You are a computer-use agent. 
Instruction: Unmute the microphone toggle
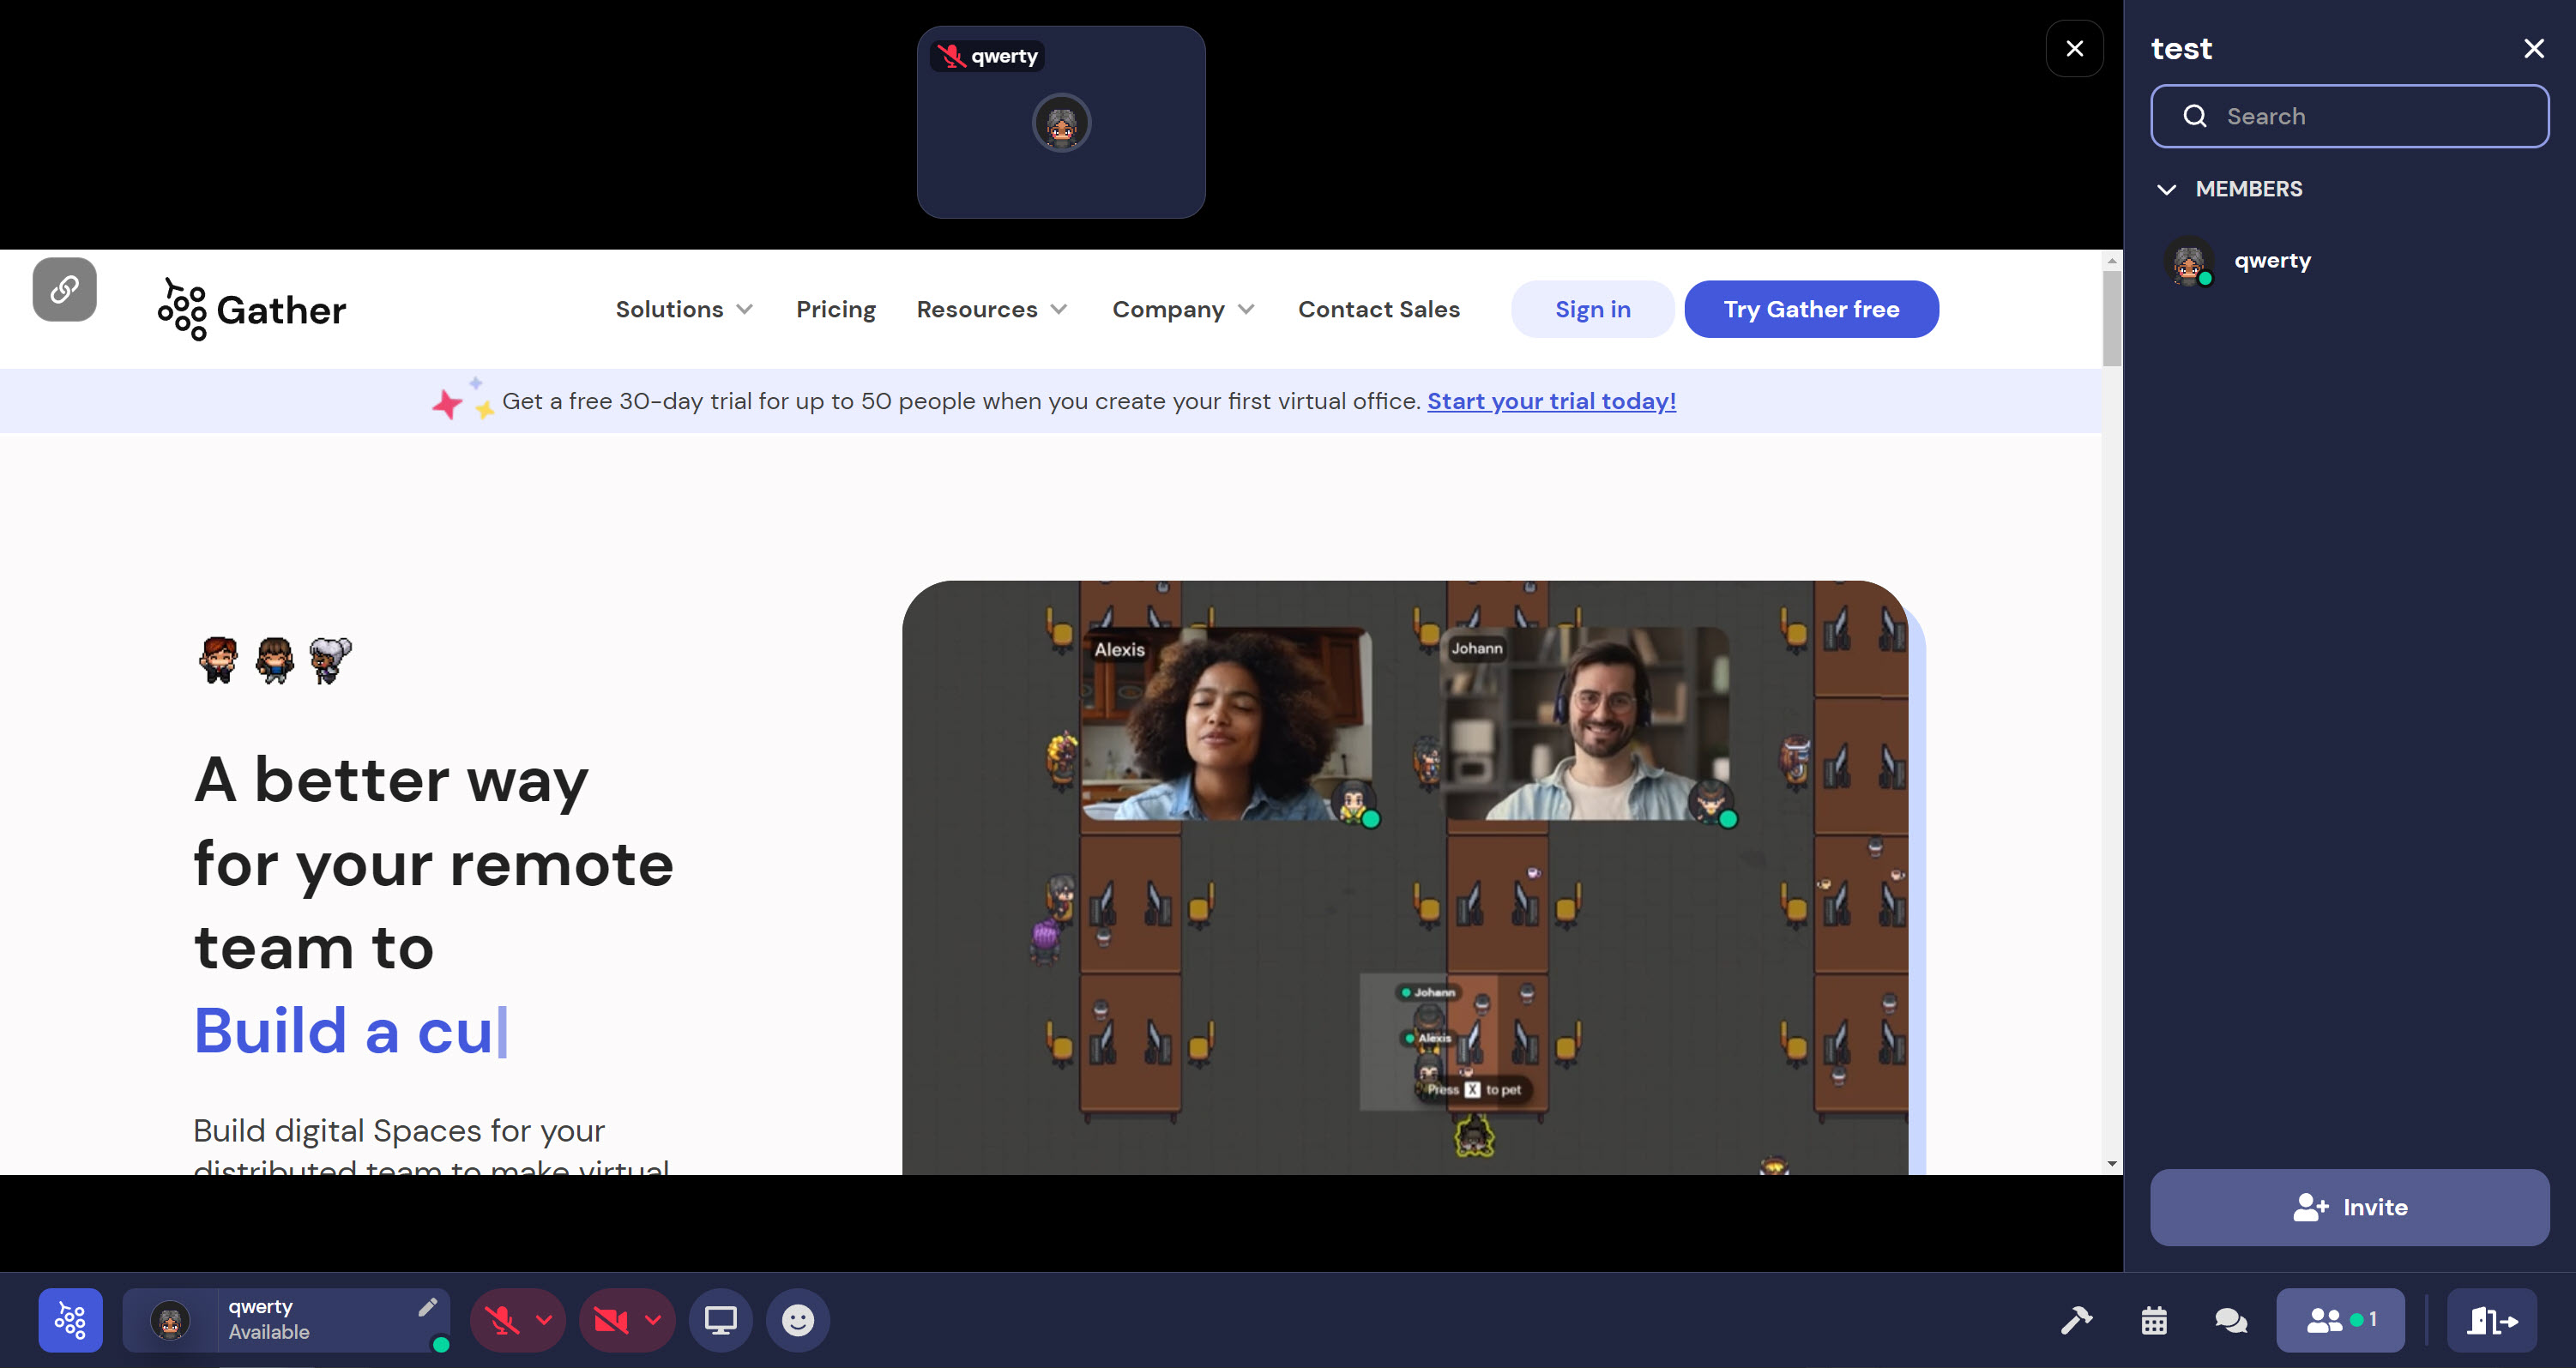click(x=503, y=1320)
